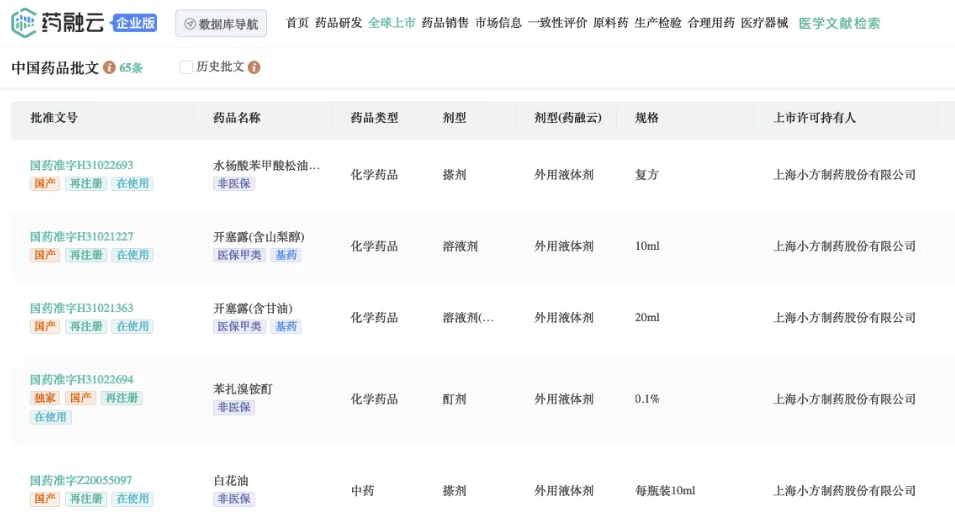Click the 复方 specification cell
955x522 pixels.
[647, 175]
